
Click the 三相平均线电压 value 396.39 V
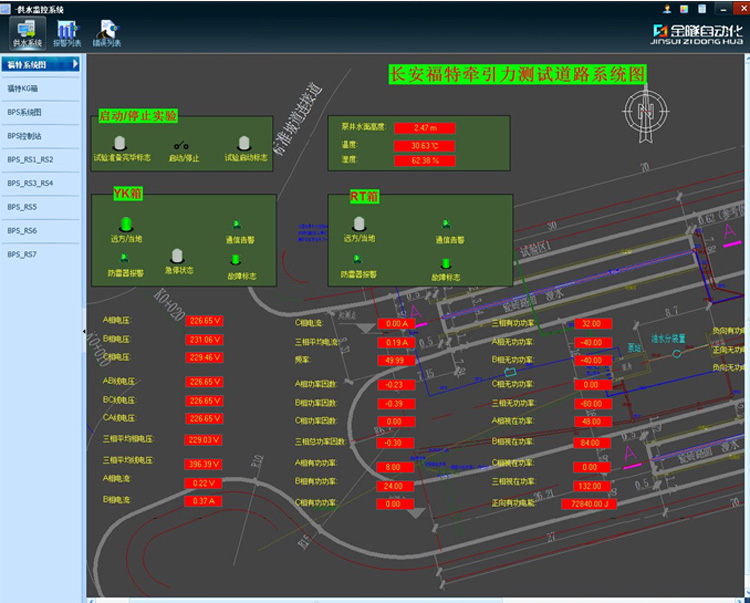click(203, 464)
